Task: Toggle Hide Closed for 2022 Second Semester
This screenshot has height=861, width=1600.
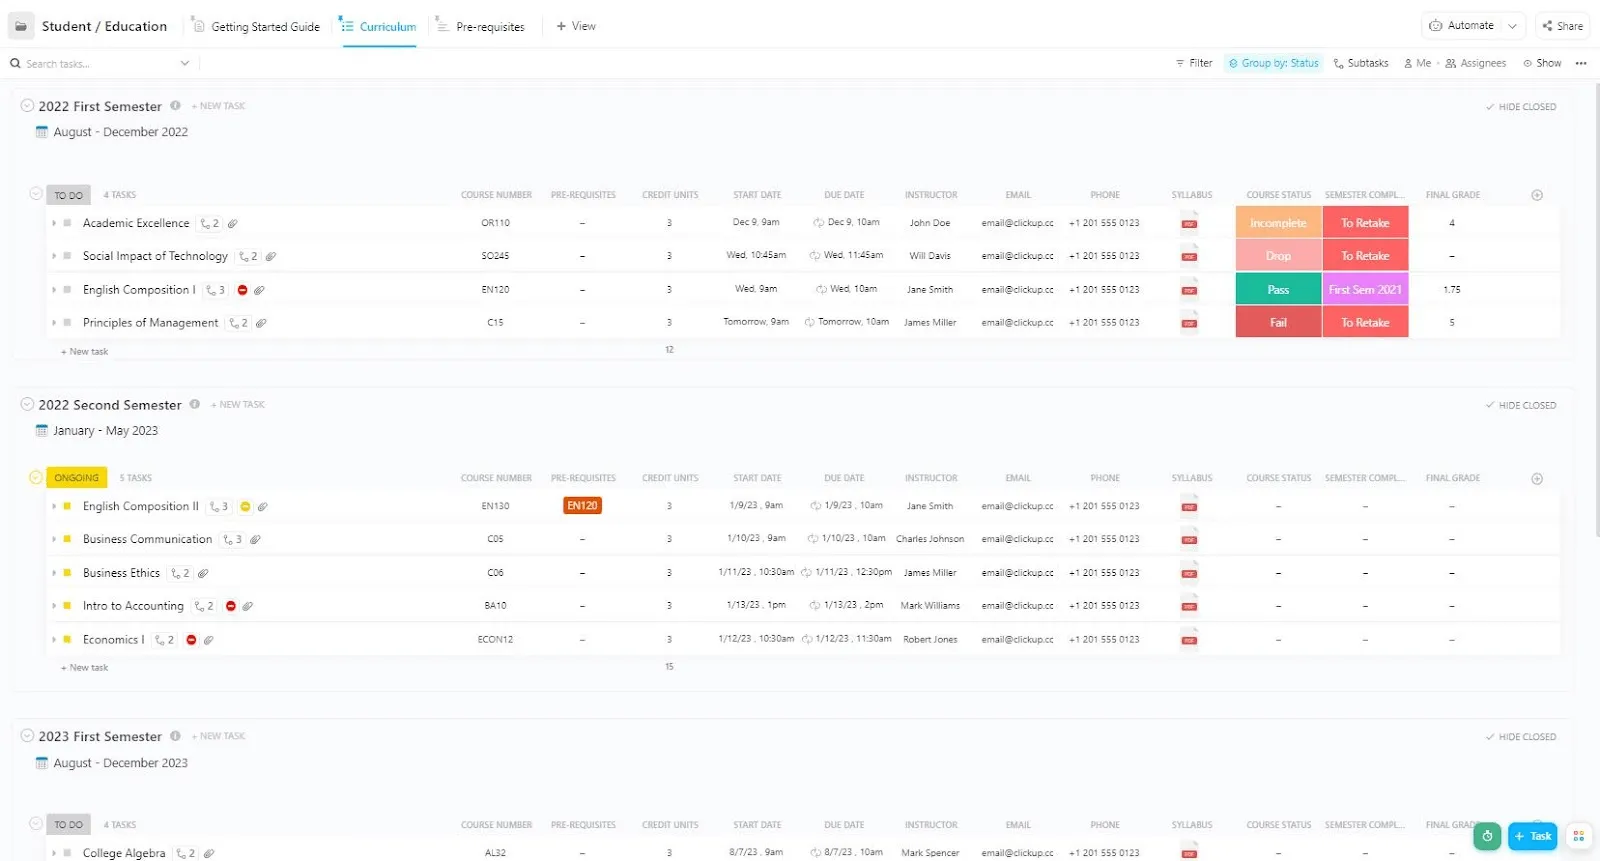Action: (x=1521, y=405)
